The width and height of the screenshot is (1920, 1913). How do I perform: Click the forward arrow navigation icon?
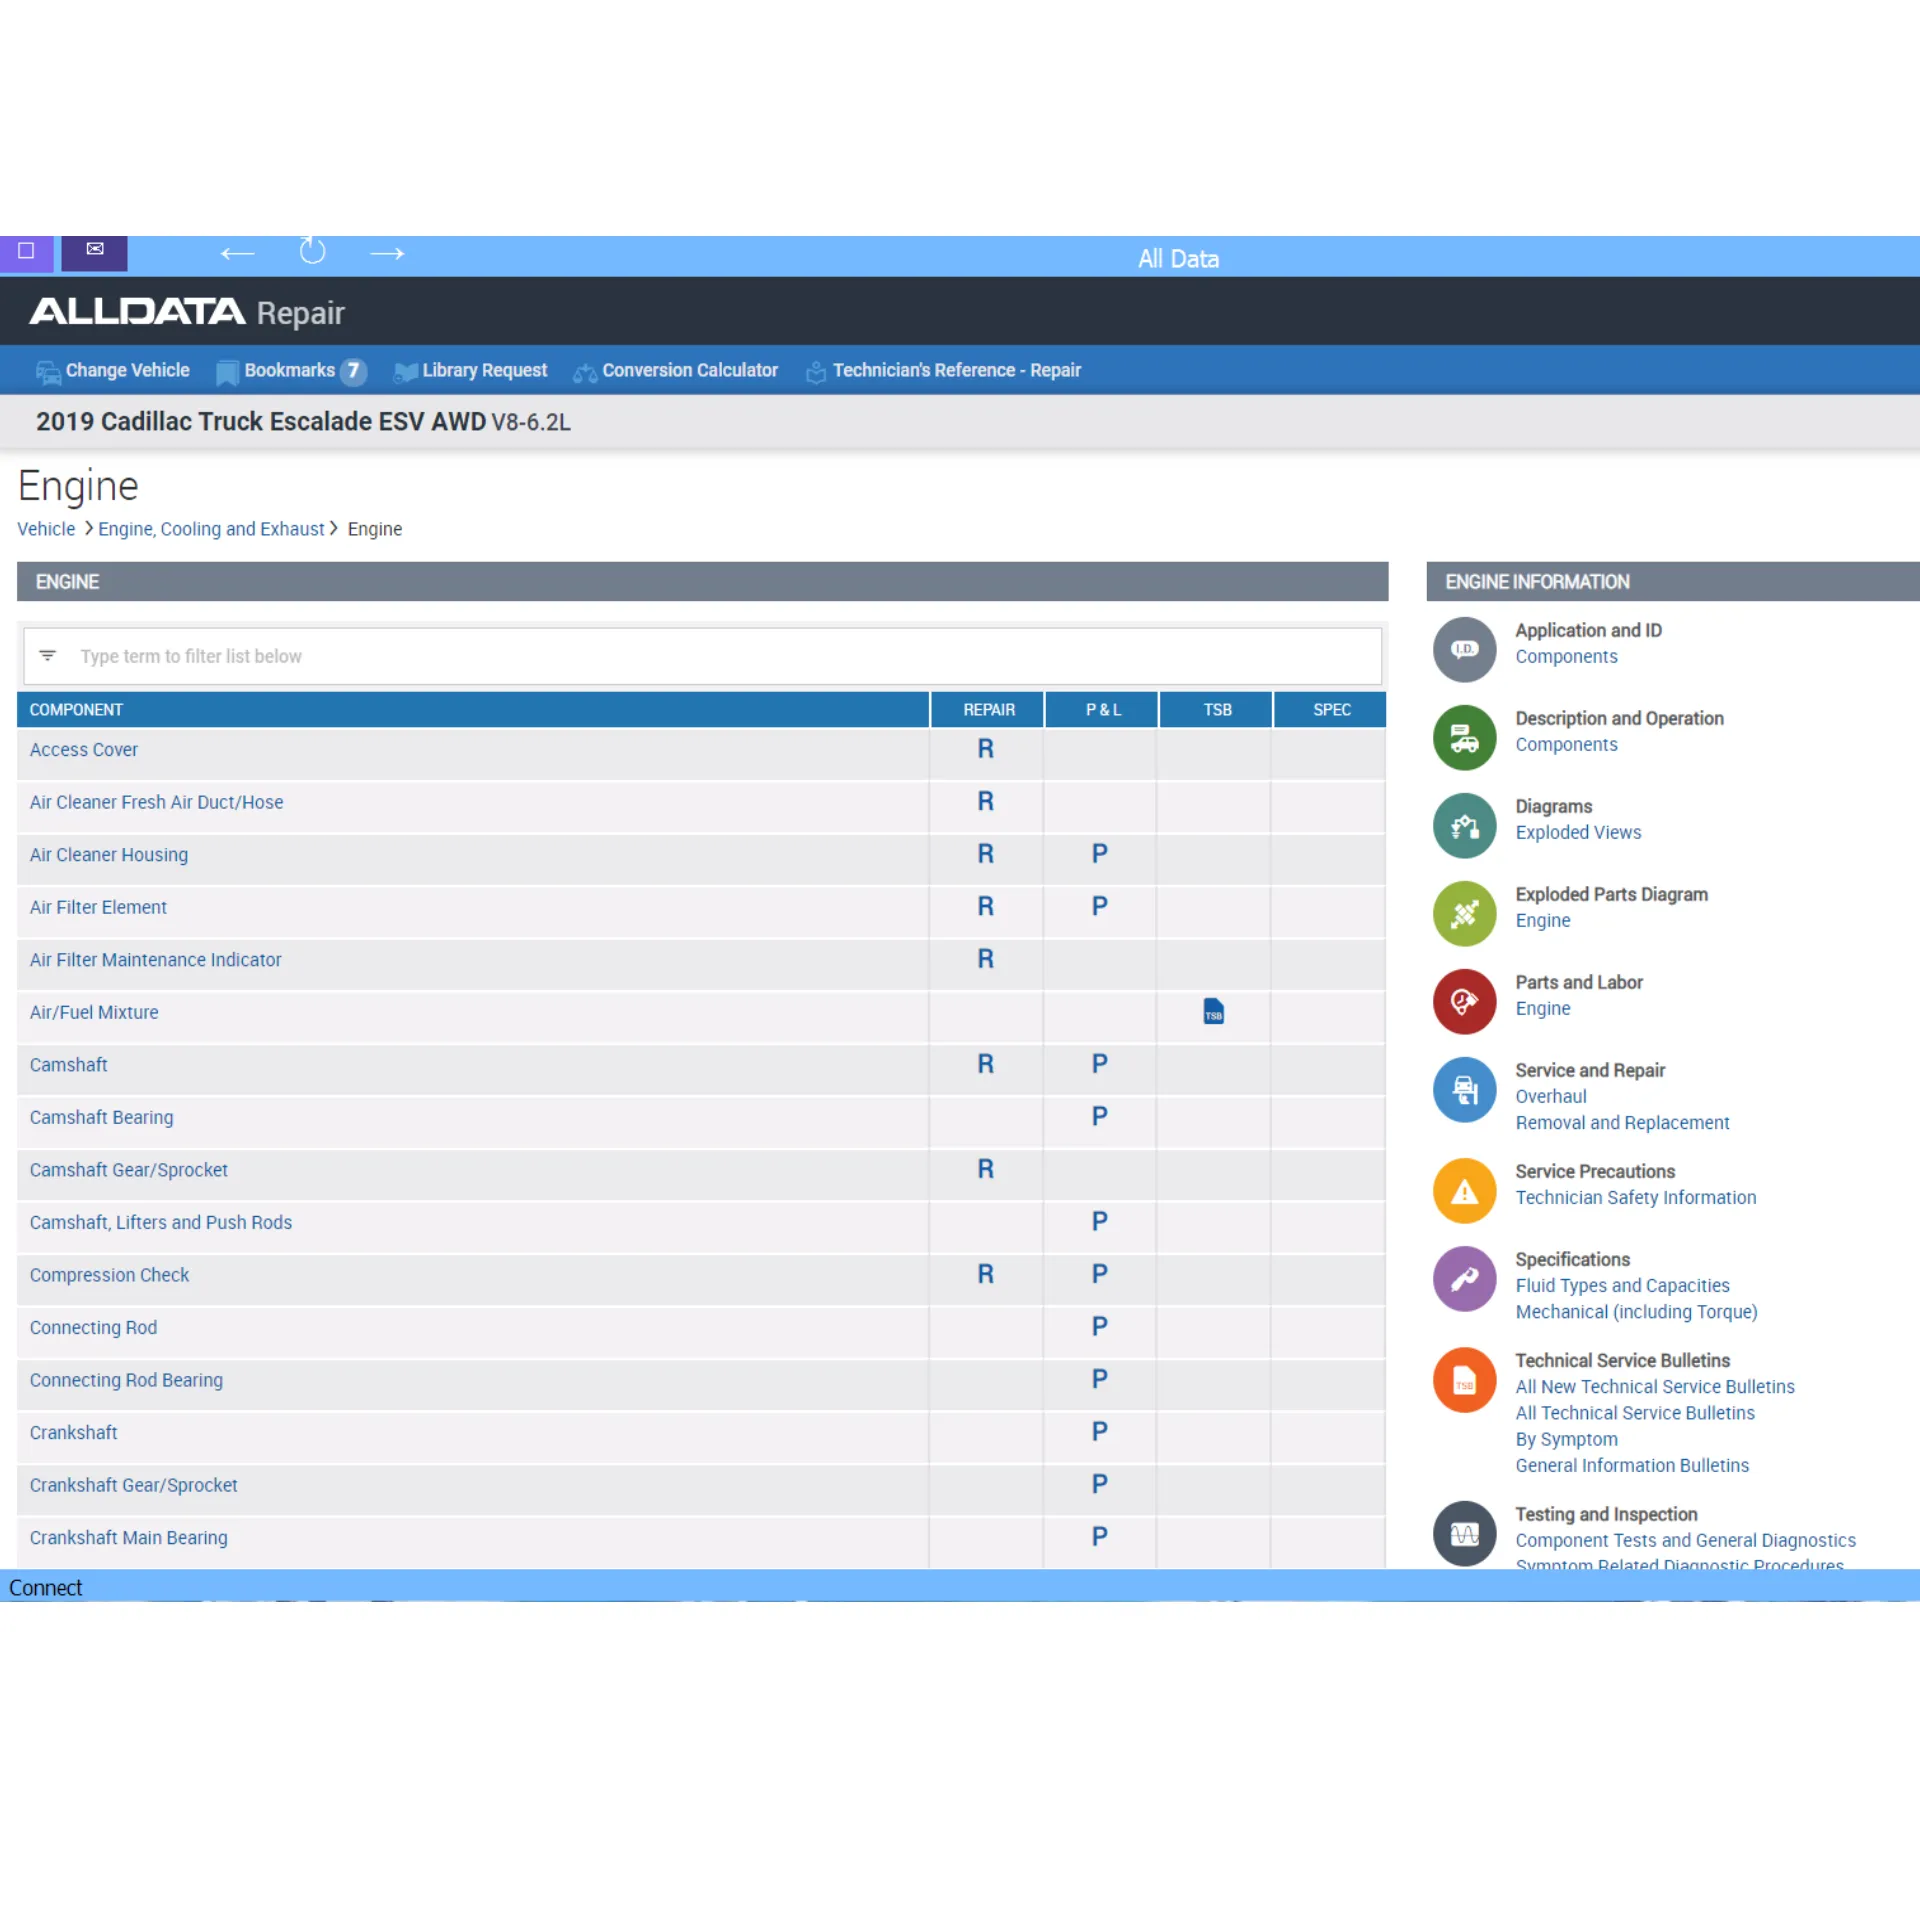(x=387, y=254)
